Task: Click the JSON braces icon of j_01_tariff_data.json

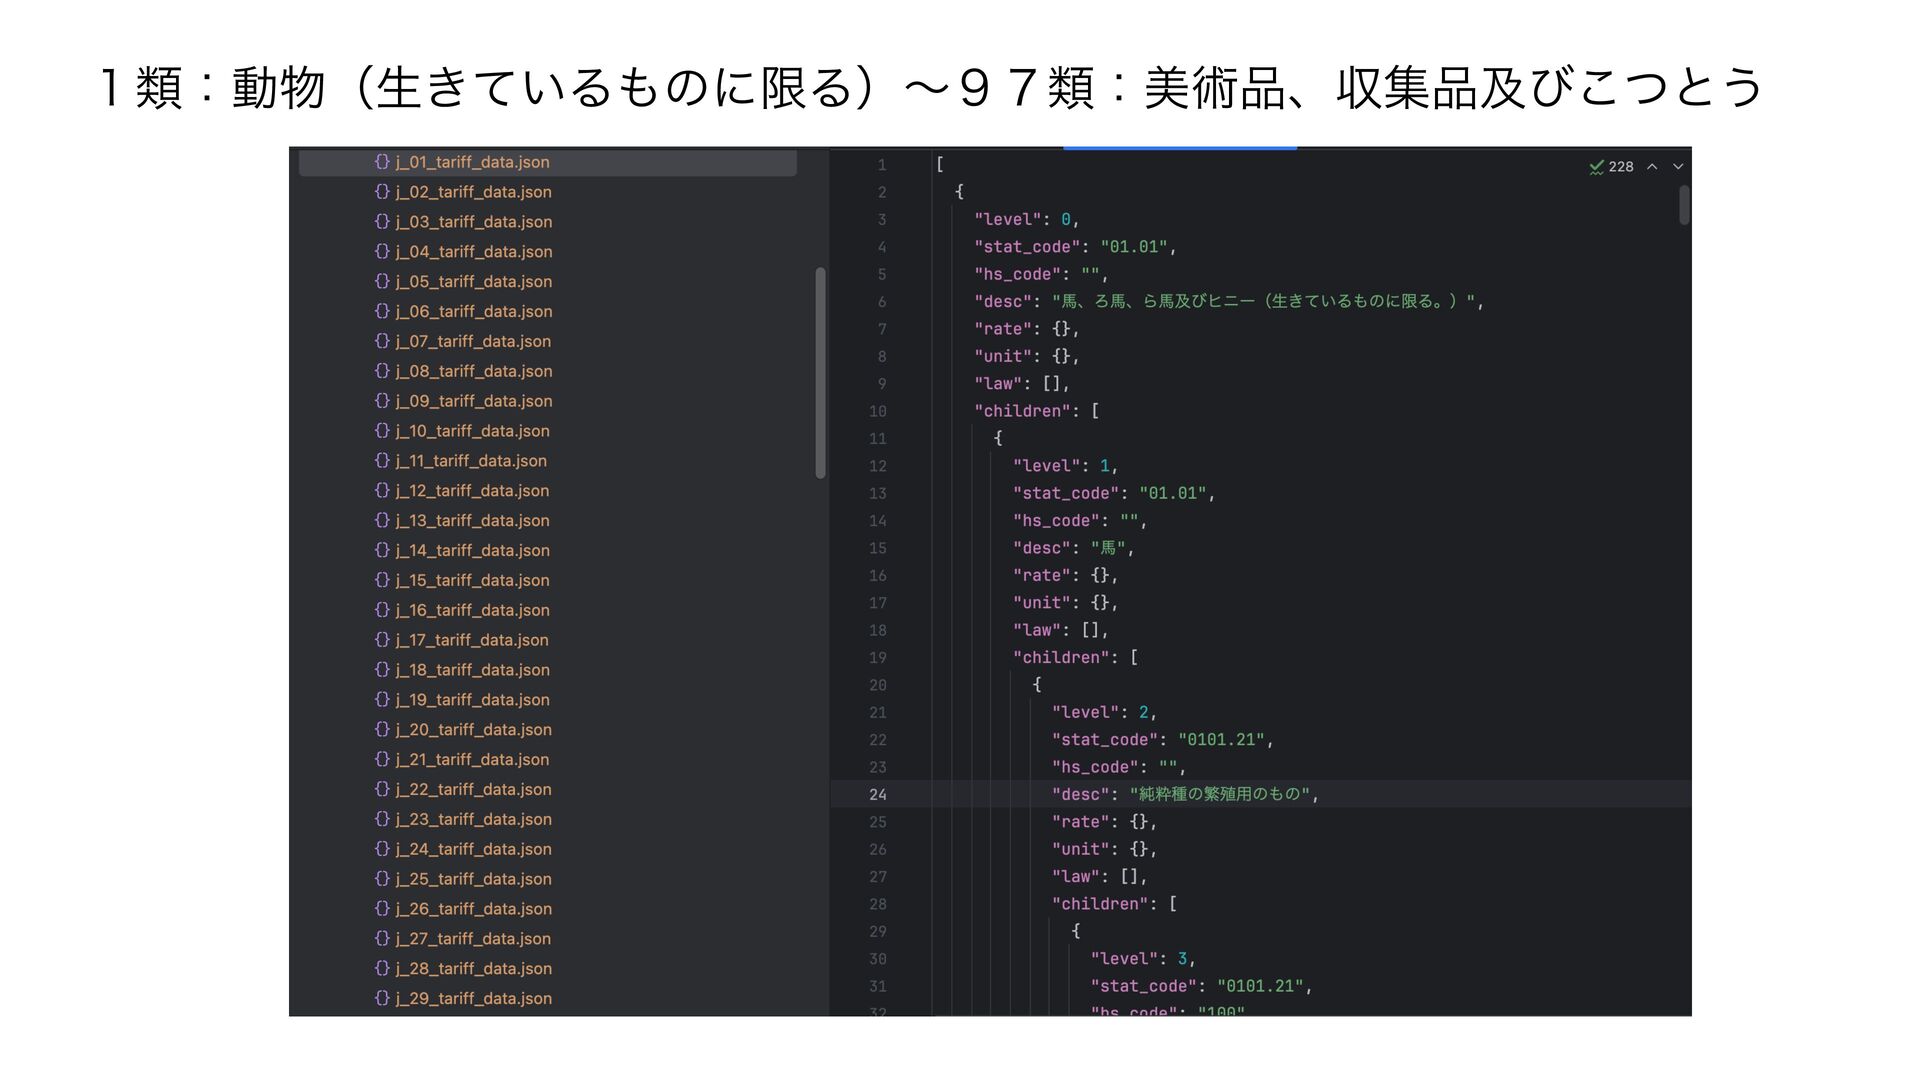Action: 382,162
